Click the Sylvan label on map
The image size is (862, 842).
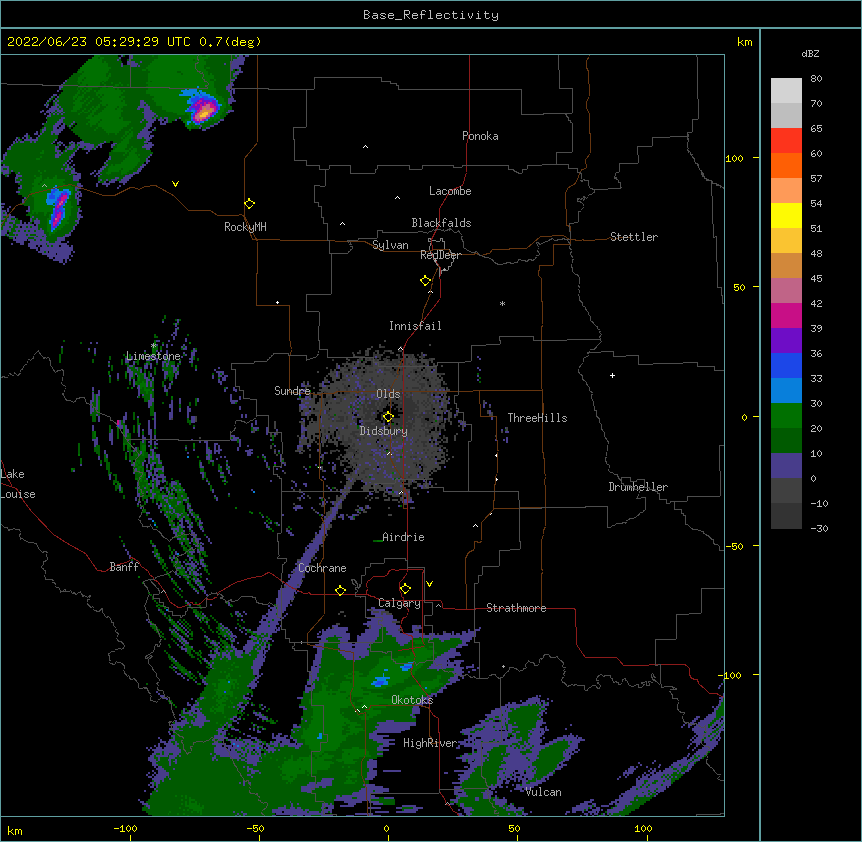[x=390, y=245]
